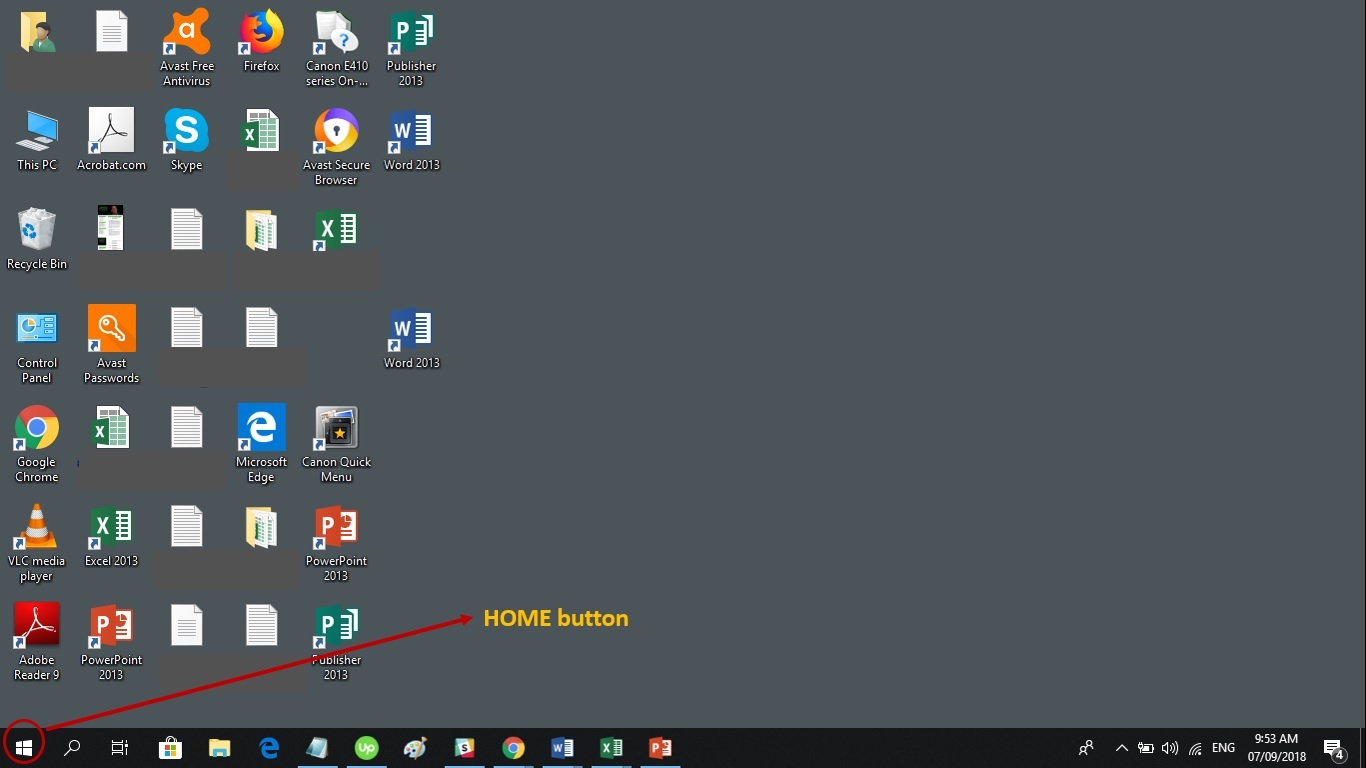1366x768 pixels.
Task: Open the Windows Start menu button
Action: click(24, 747)
